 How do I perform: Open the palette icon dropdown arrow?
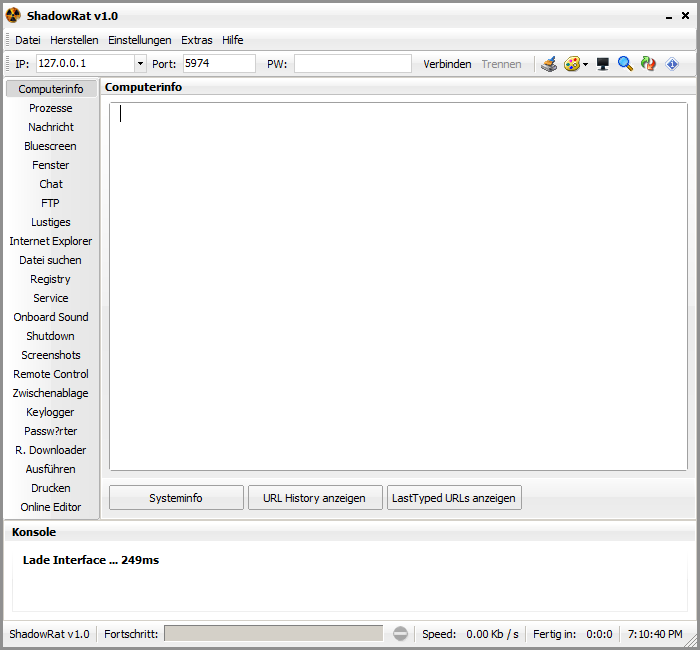(585, 64)
